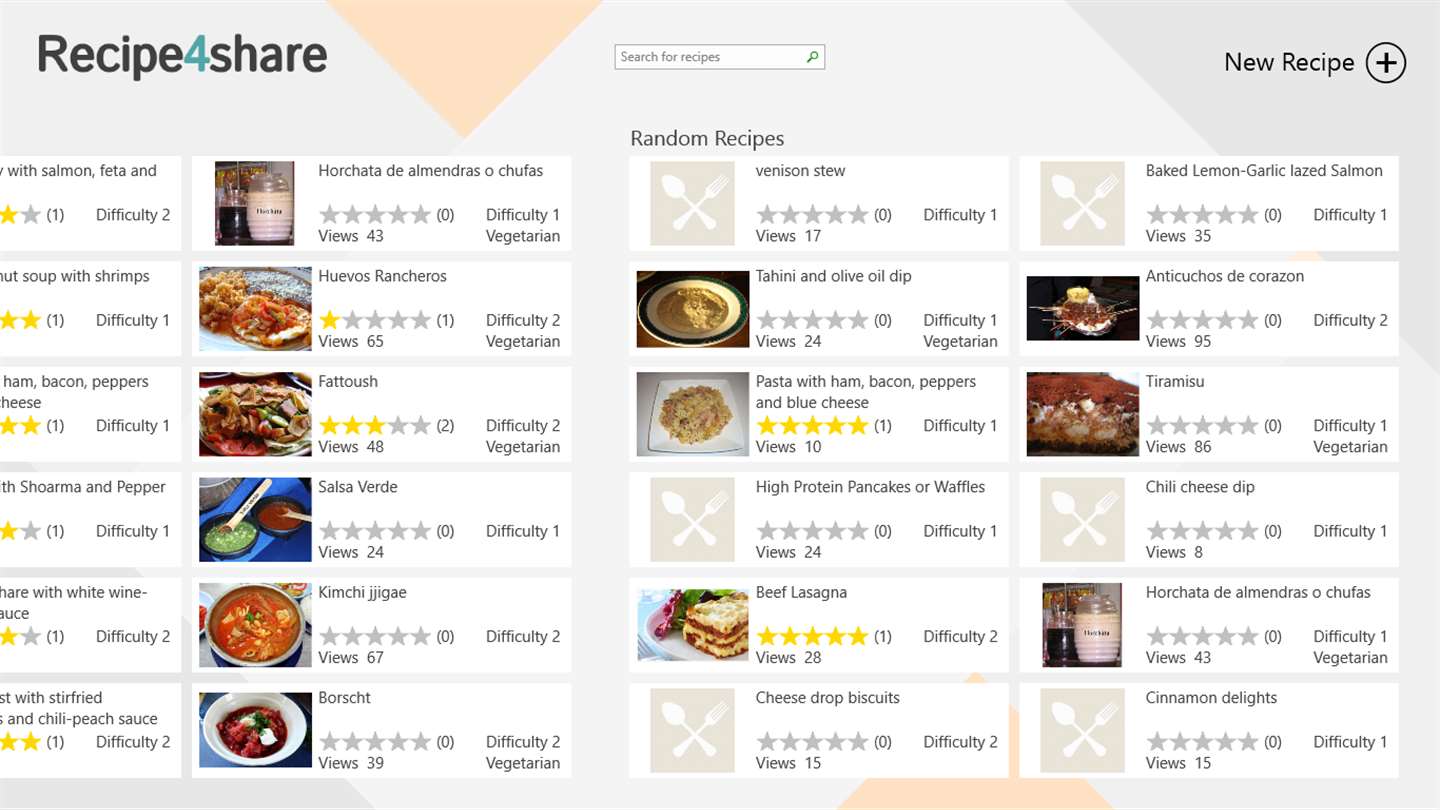Open the Huevos Rancheros recipe thumbnail
Image resolution: width=1440 pixels, height=810 pixels.
click(255, 309)
